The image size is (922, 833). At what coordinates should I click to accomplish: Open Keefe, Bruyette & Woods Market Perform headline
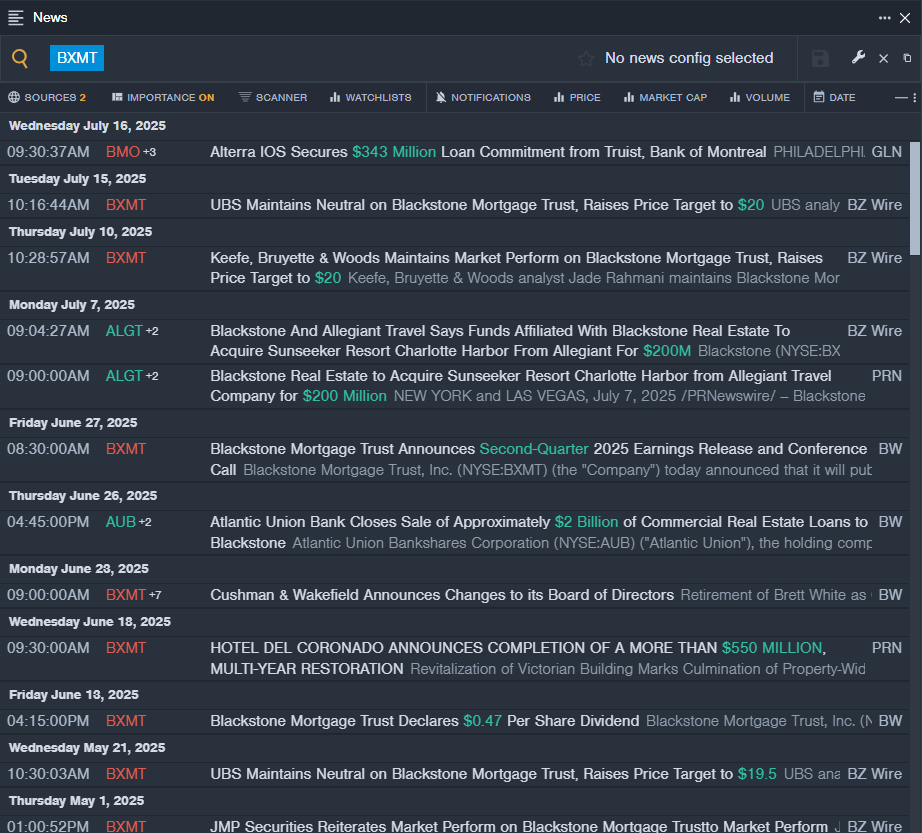(x=516, y=267)
